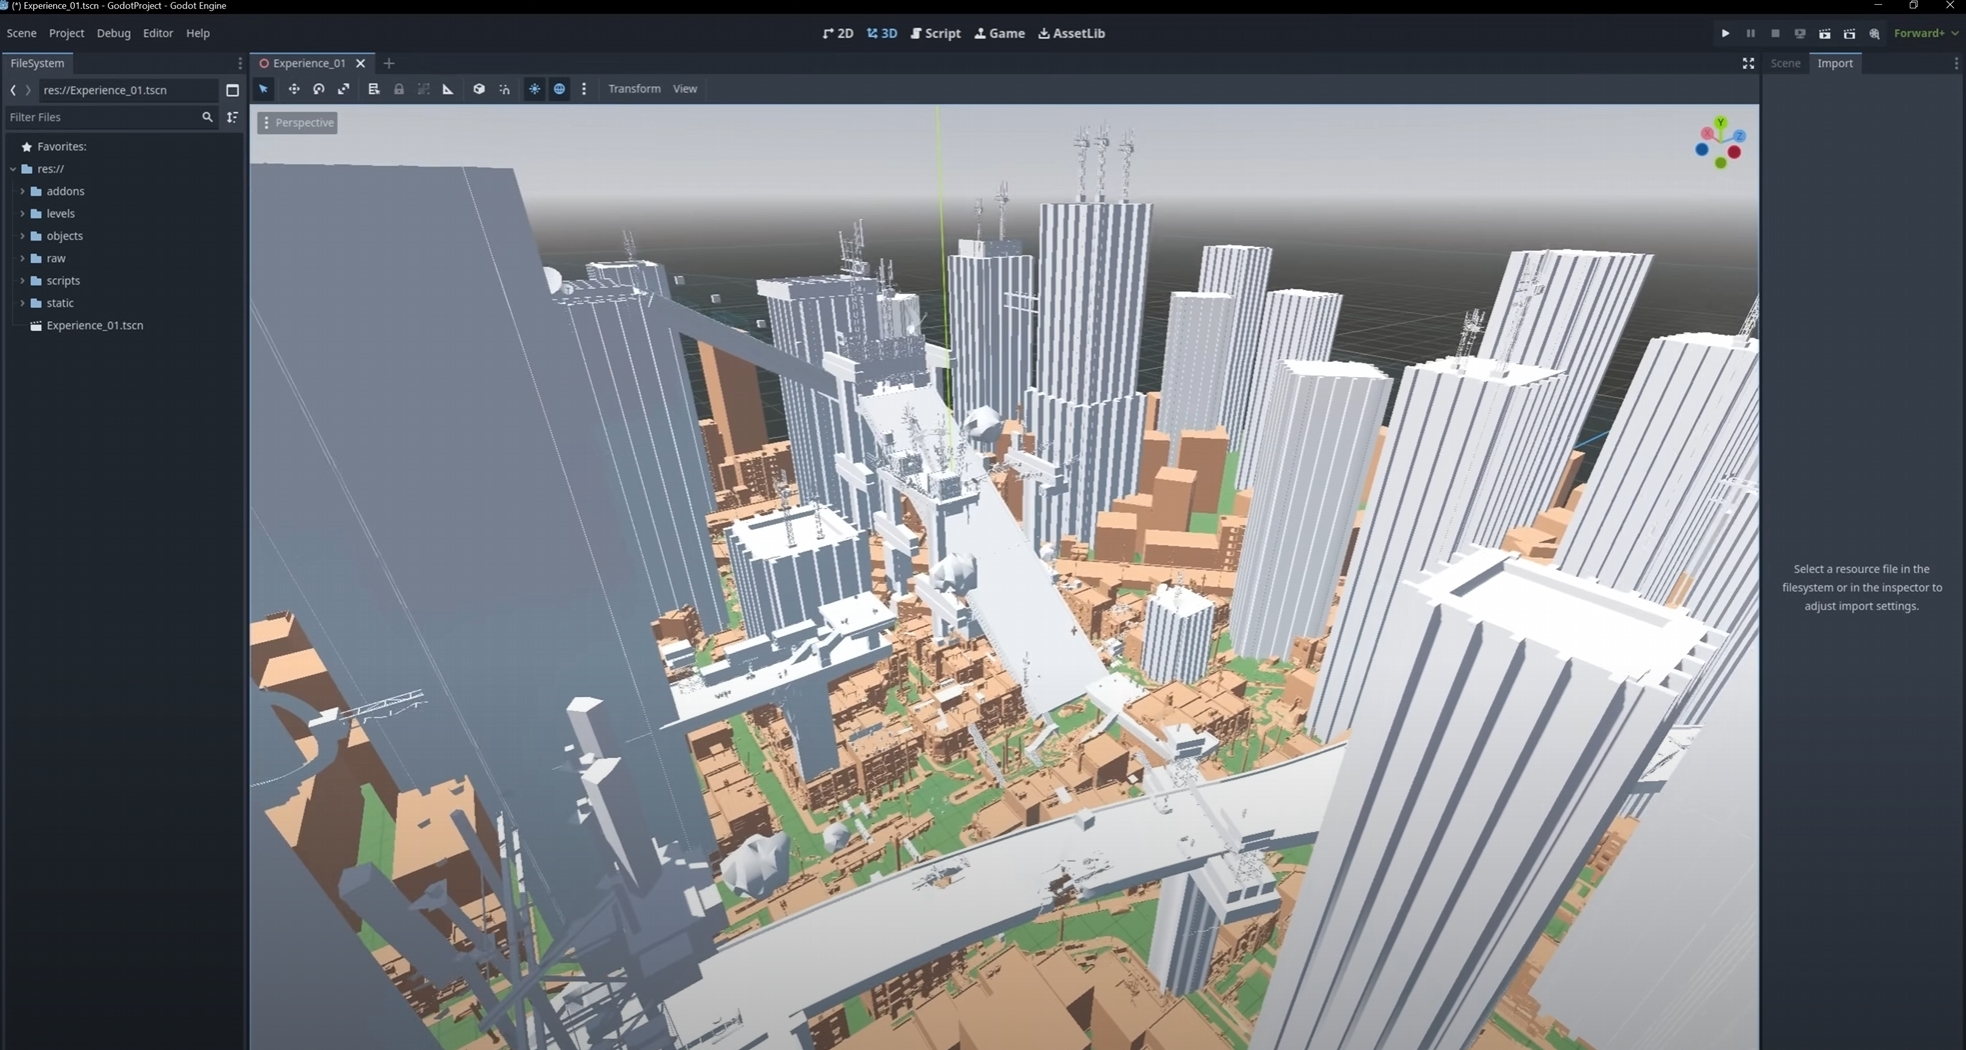1966x1050 pixels.
Task: Toggle the preview environment globe
Action: [x=560, y=89]
